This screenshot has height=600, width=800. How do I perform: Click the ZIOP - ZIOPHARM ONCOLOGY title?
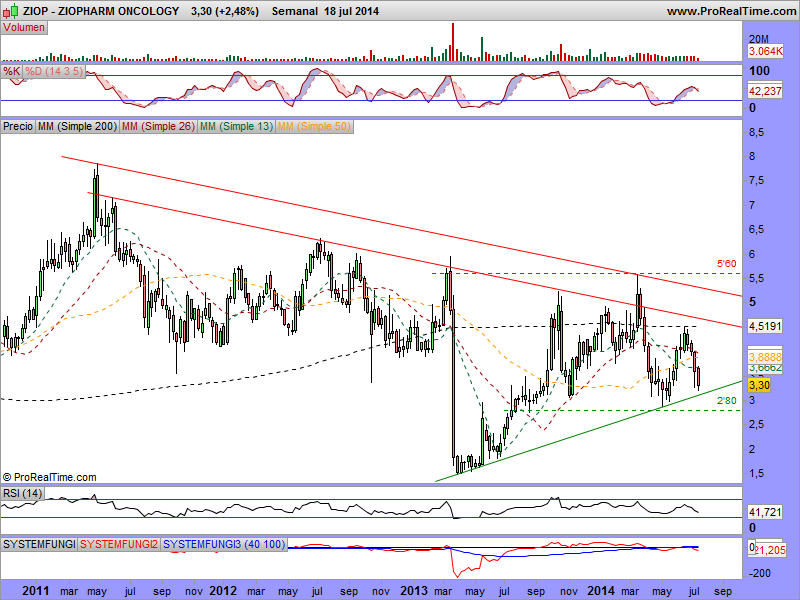coord(101,11)
